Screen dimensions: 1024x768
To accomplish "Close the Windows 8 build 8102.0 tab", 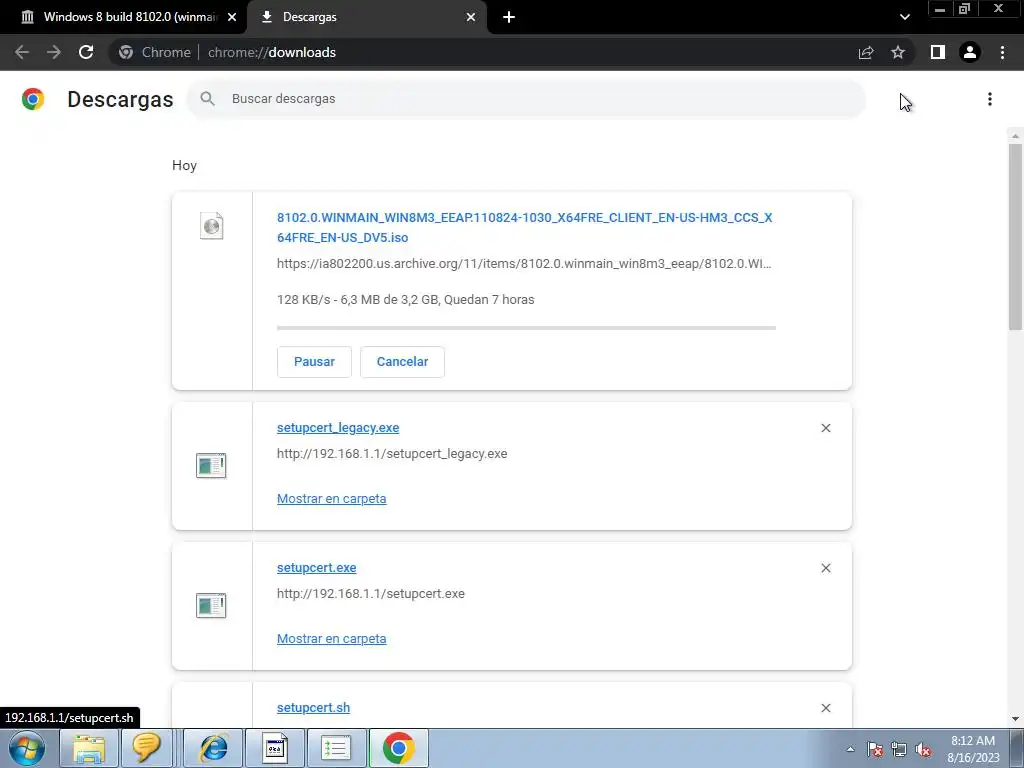I will 232,17.
